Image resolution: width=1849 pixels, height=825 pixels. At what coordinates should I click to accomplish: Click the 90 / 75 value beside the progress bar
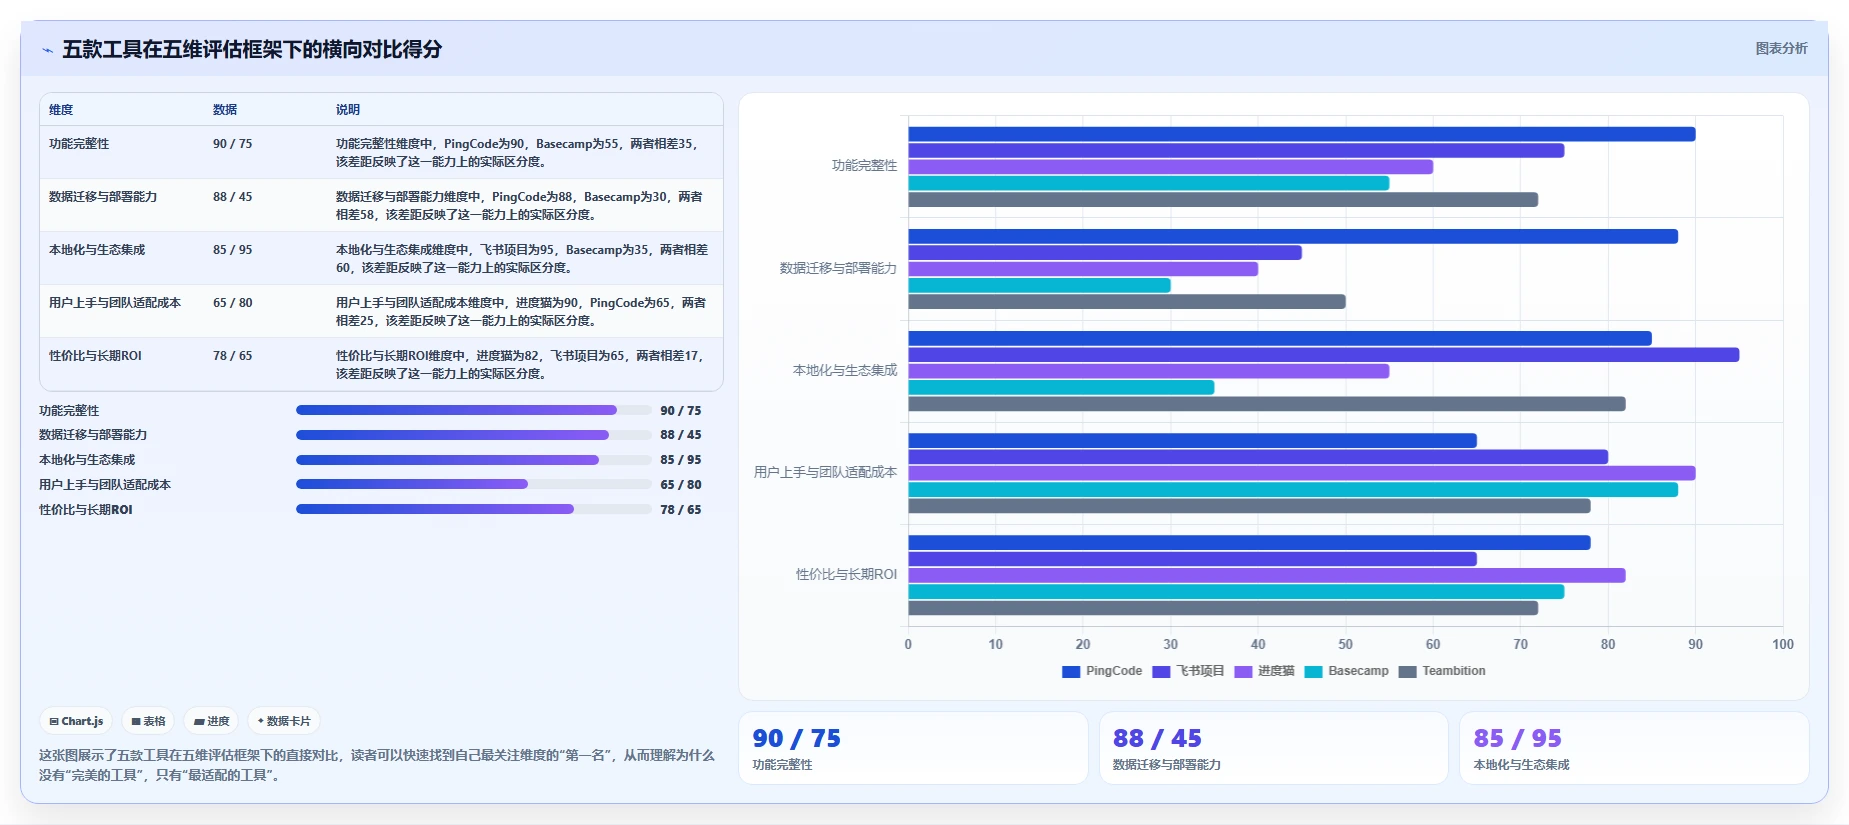click(681, 411)
